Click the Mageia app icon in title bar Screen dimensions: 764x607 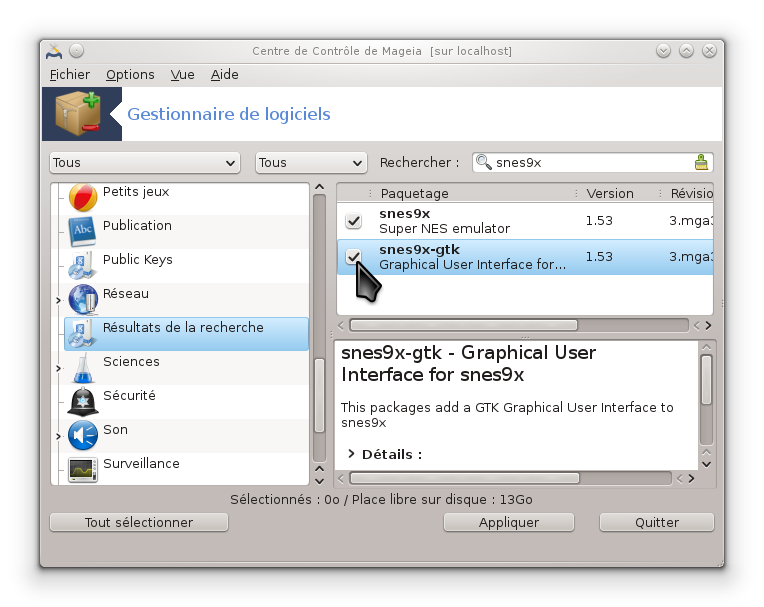pyautogui.click(x=54, y=51)
